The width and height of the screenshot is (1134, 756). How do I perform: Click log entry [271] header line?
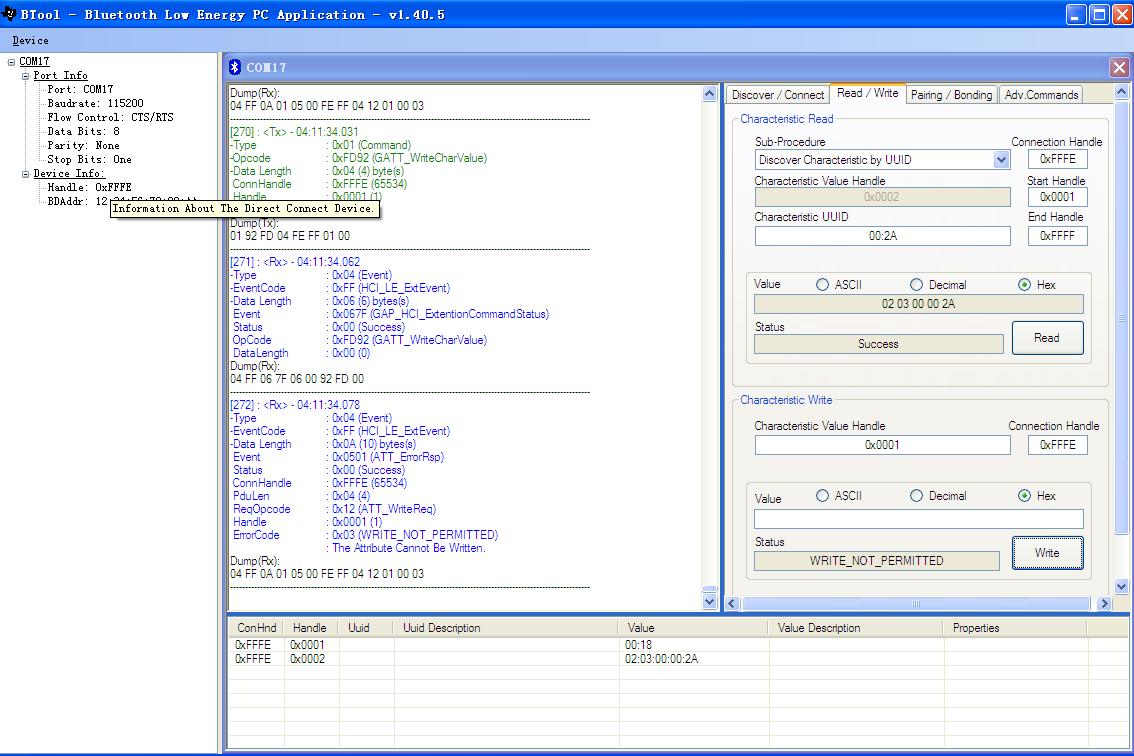(x=294, y=262)
